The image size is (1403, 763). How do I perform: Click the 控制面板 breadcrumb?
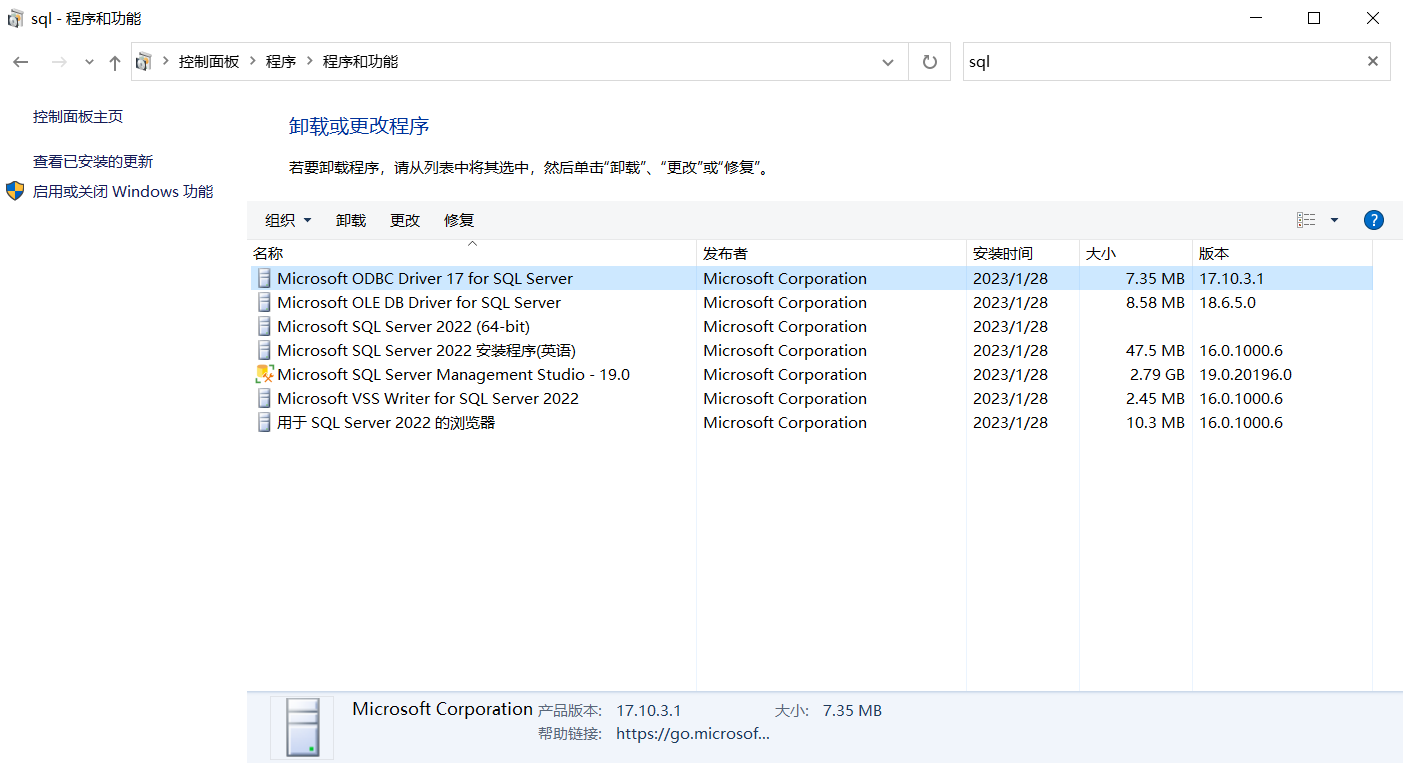209,62
